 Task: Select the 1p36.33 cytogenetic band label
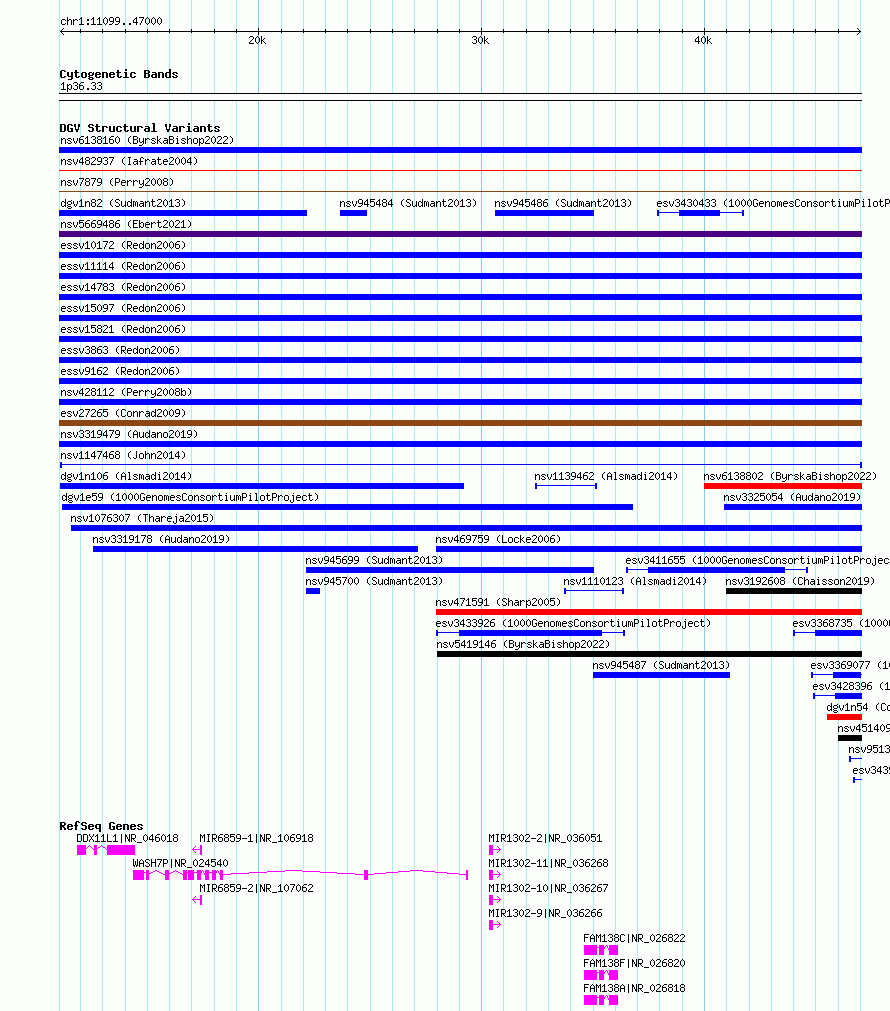coord(81,86)
